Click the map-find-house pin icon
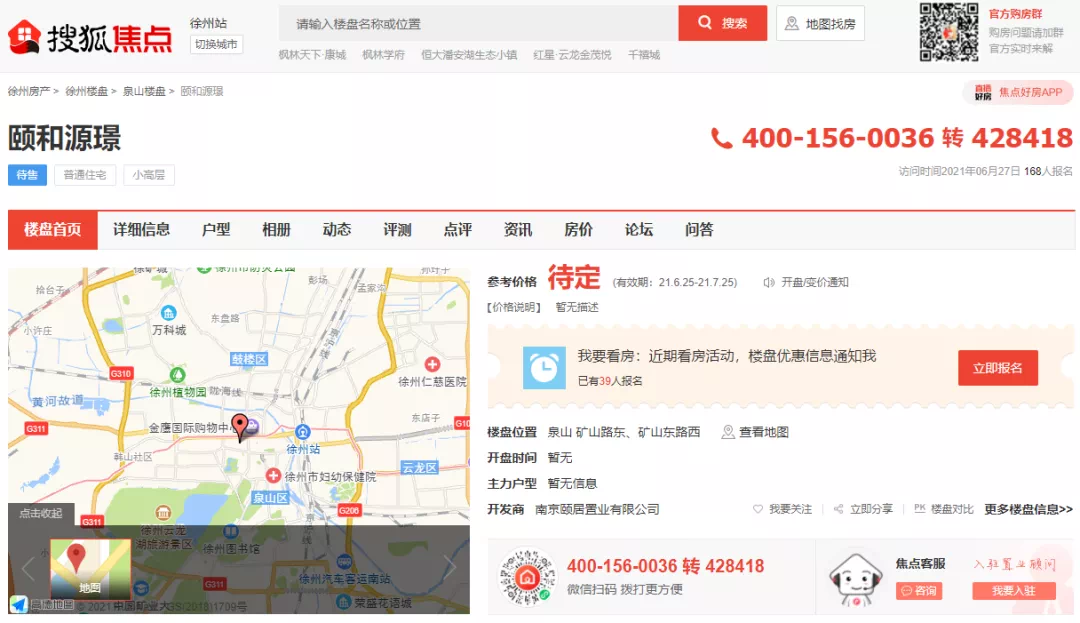1080x623 pixels. click(792, 23)
